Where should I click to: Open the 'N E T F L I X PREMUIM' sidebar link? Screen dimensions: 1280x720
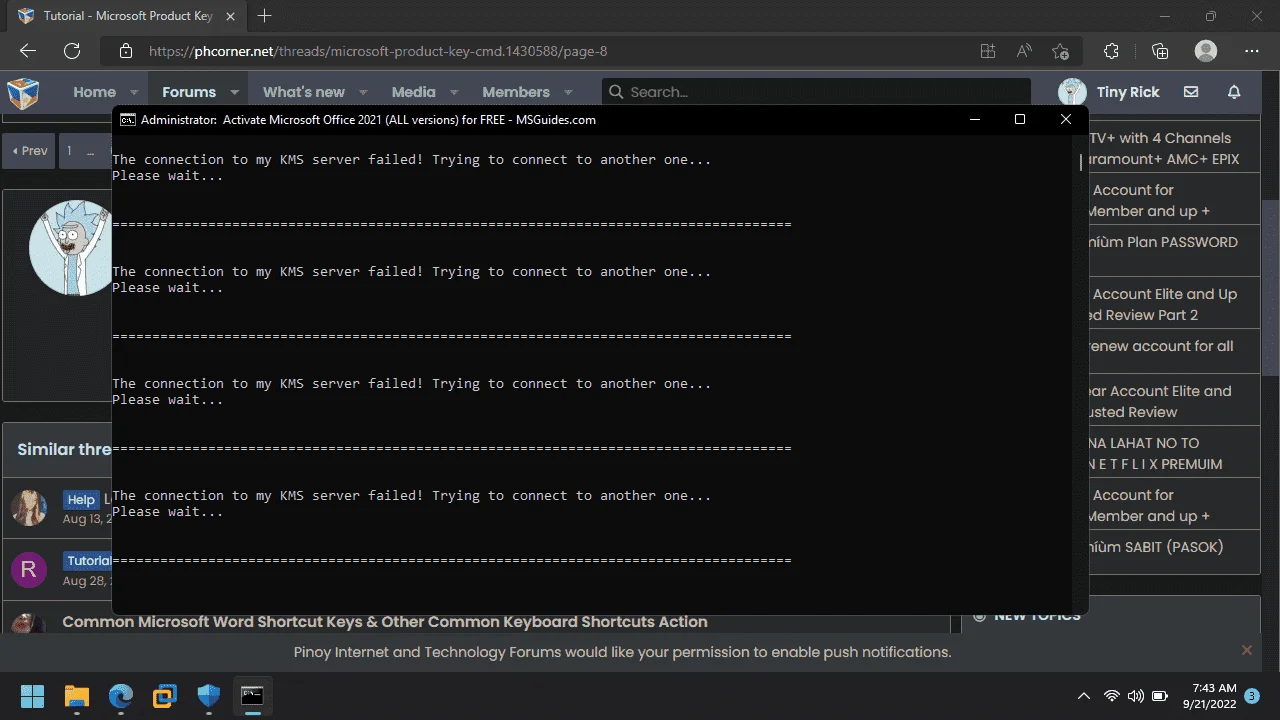click(x=1155, y=464)
